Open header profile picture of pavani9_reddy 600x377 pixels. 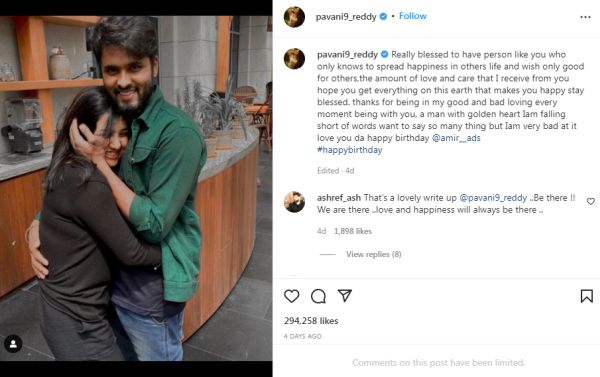click(x=294, y=17)
